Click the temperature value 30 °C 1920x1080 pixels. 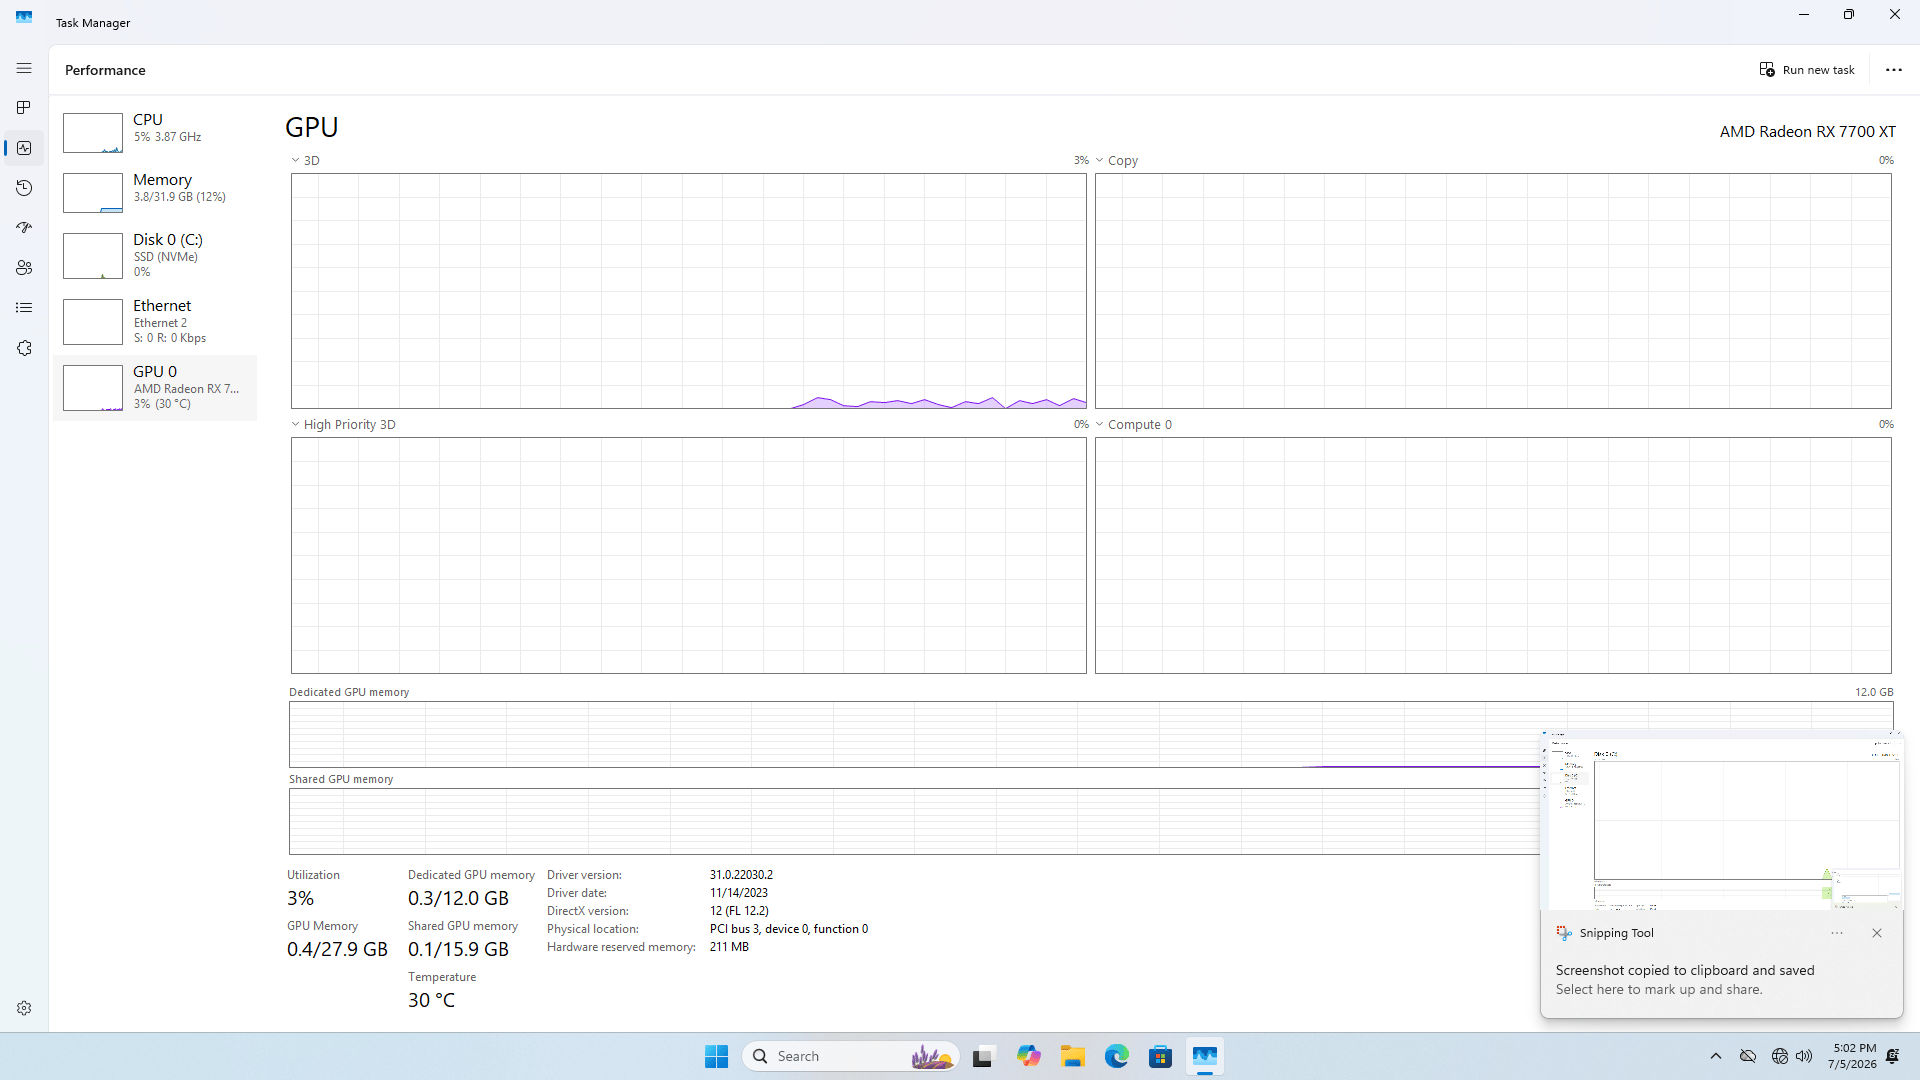coord(431,1000)
